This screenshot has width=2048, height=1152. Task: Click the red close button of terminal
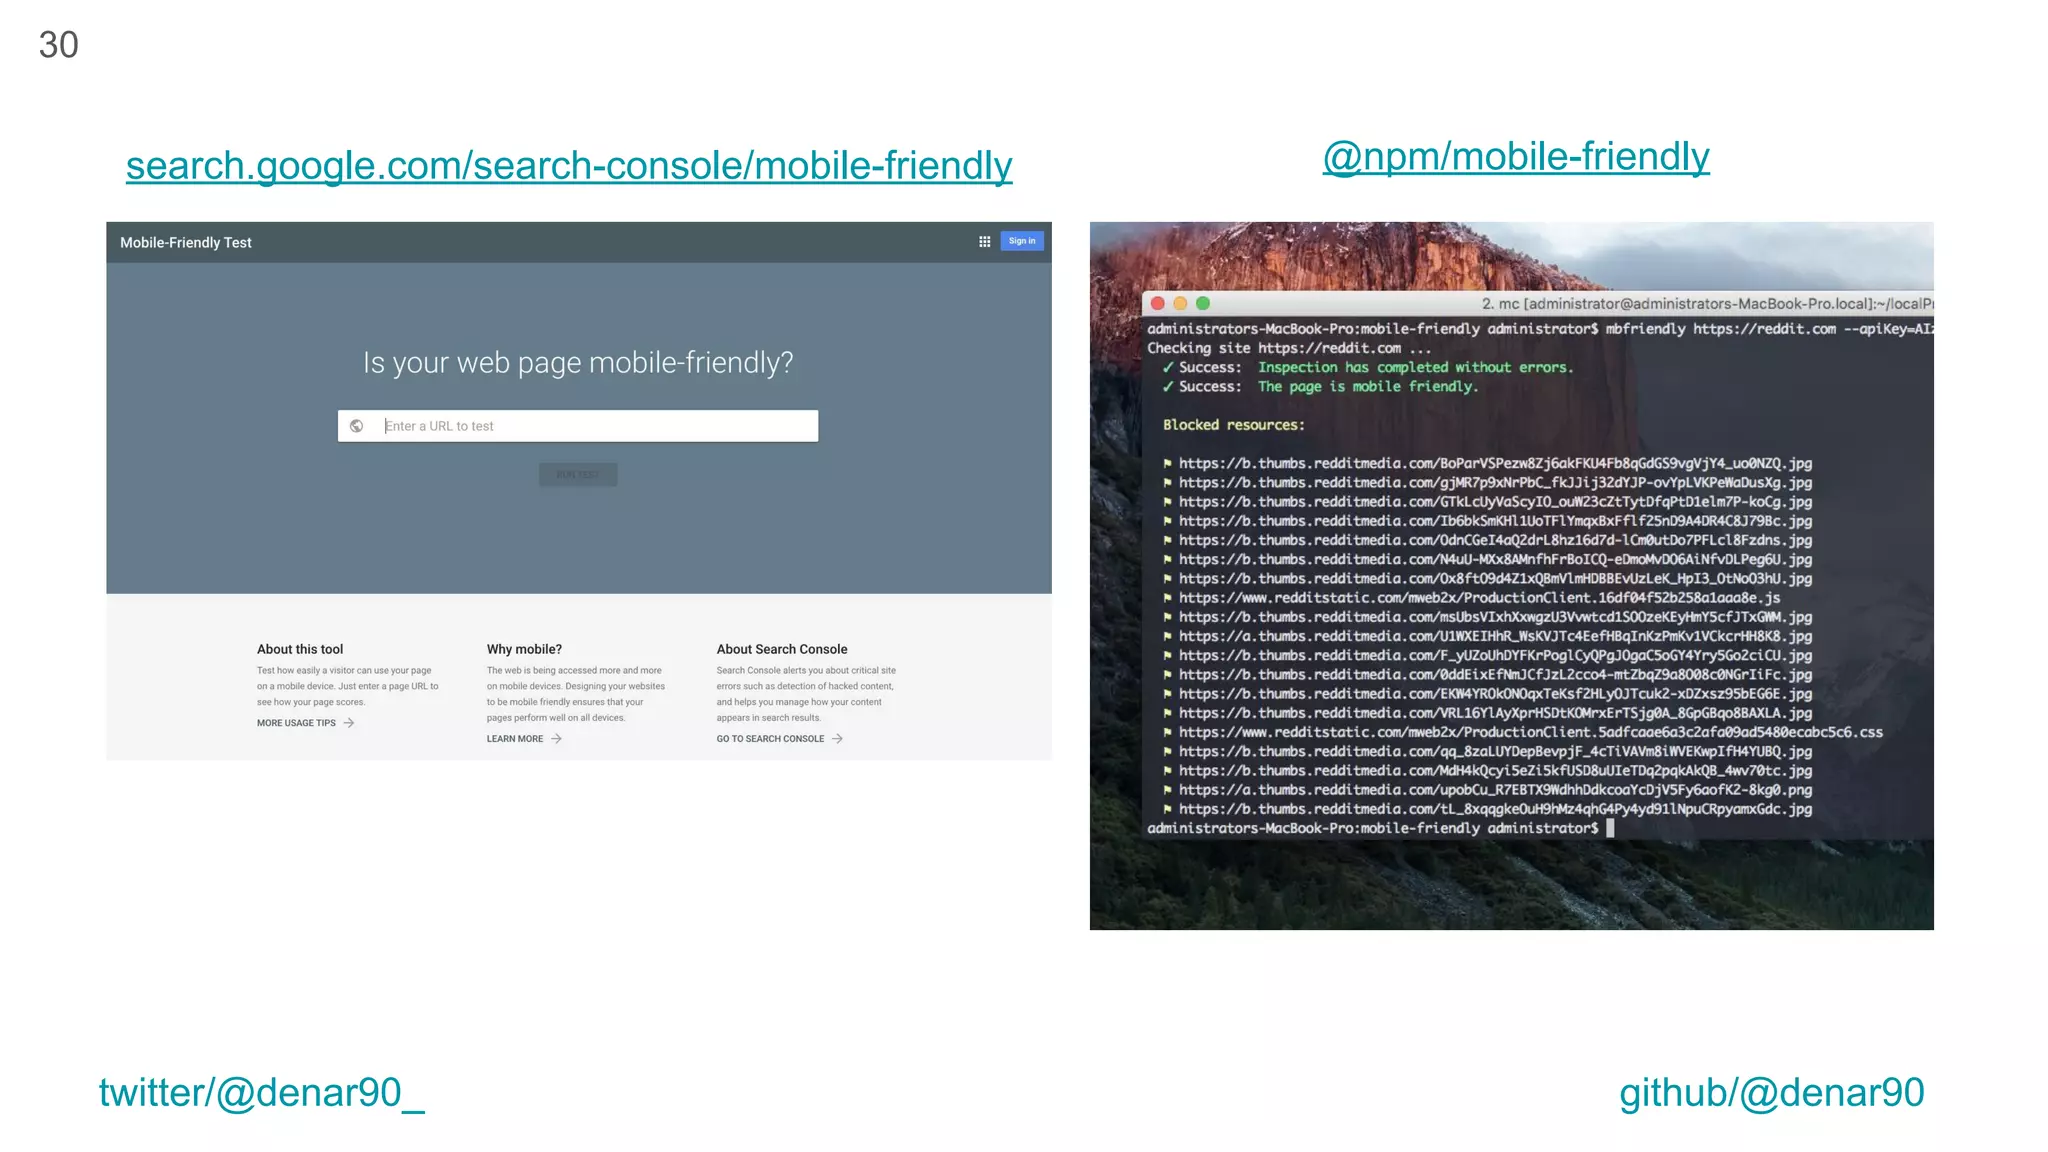(x=1158, y=303)
